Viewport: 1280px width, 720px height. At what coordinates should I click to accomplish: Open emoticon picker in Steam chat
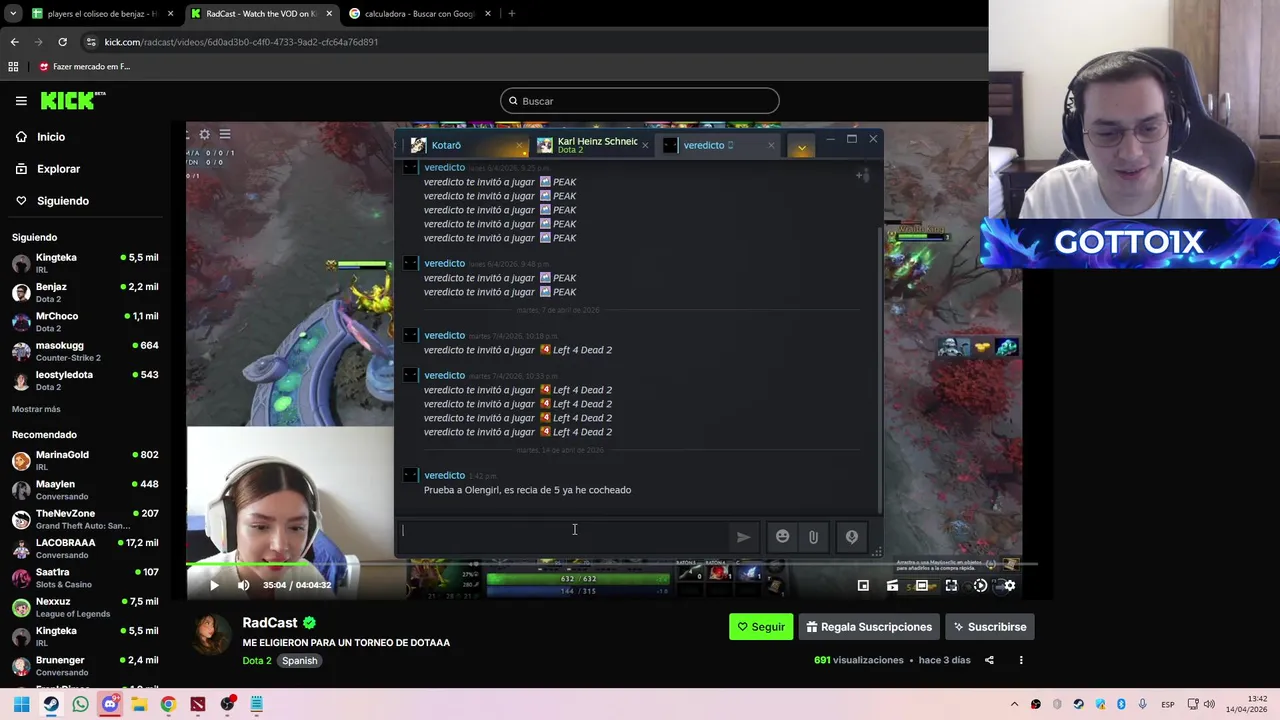coord(782,537)
